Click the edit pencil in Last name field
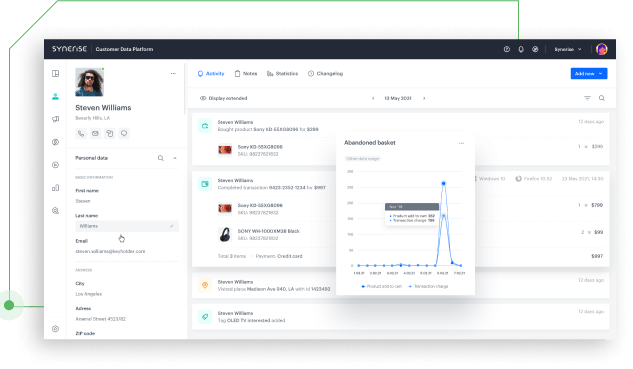Viewport: 633px width, 369px height. point(172,226)
